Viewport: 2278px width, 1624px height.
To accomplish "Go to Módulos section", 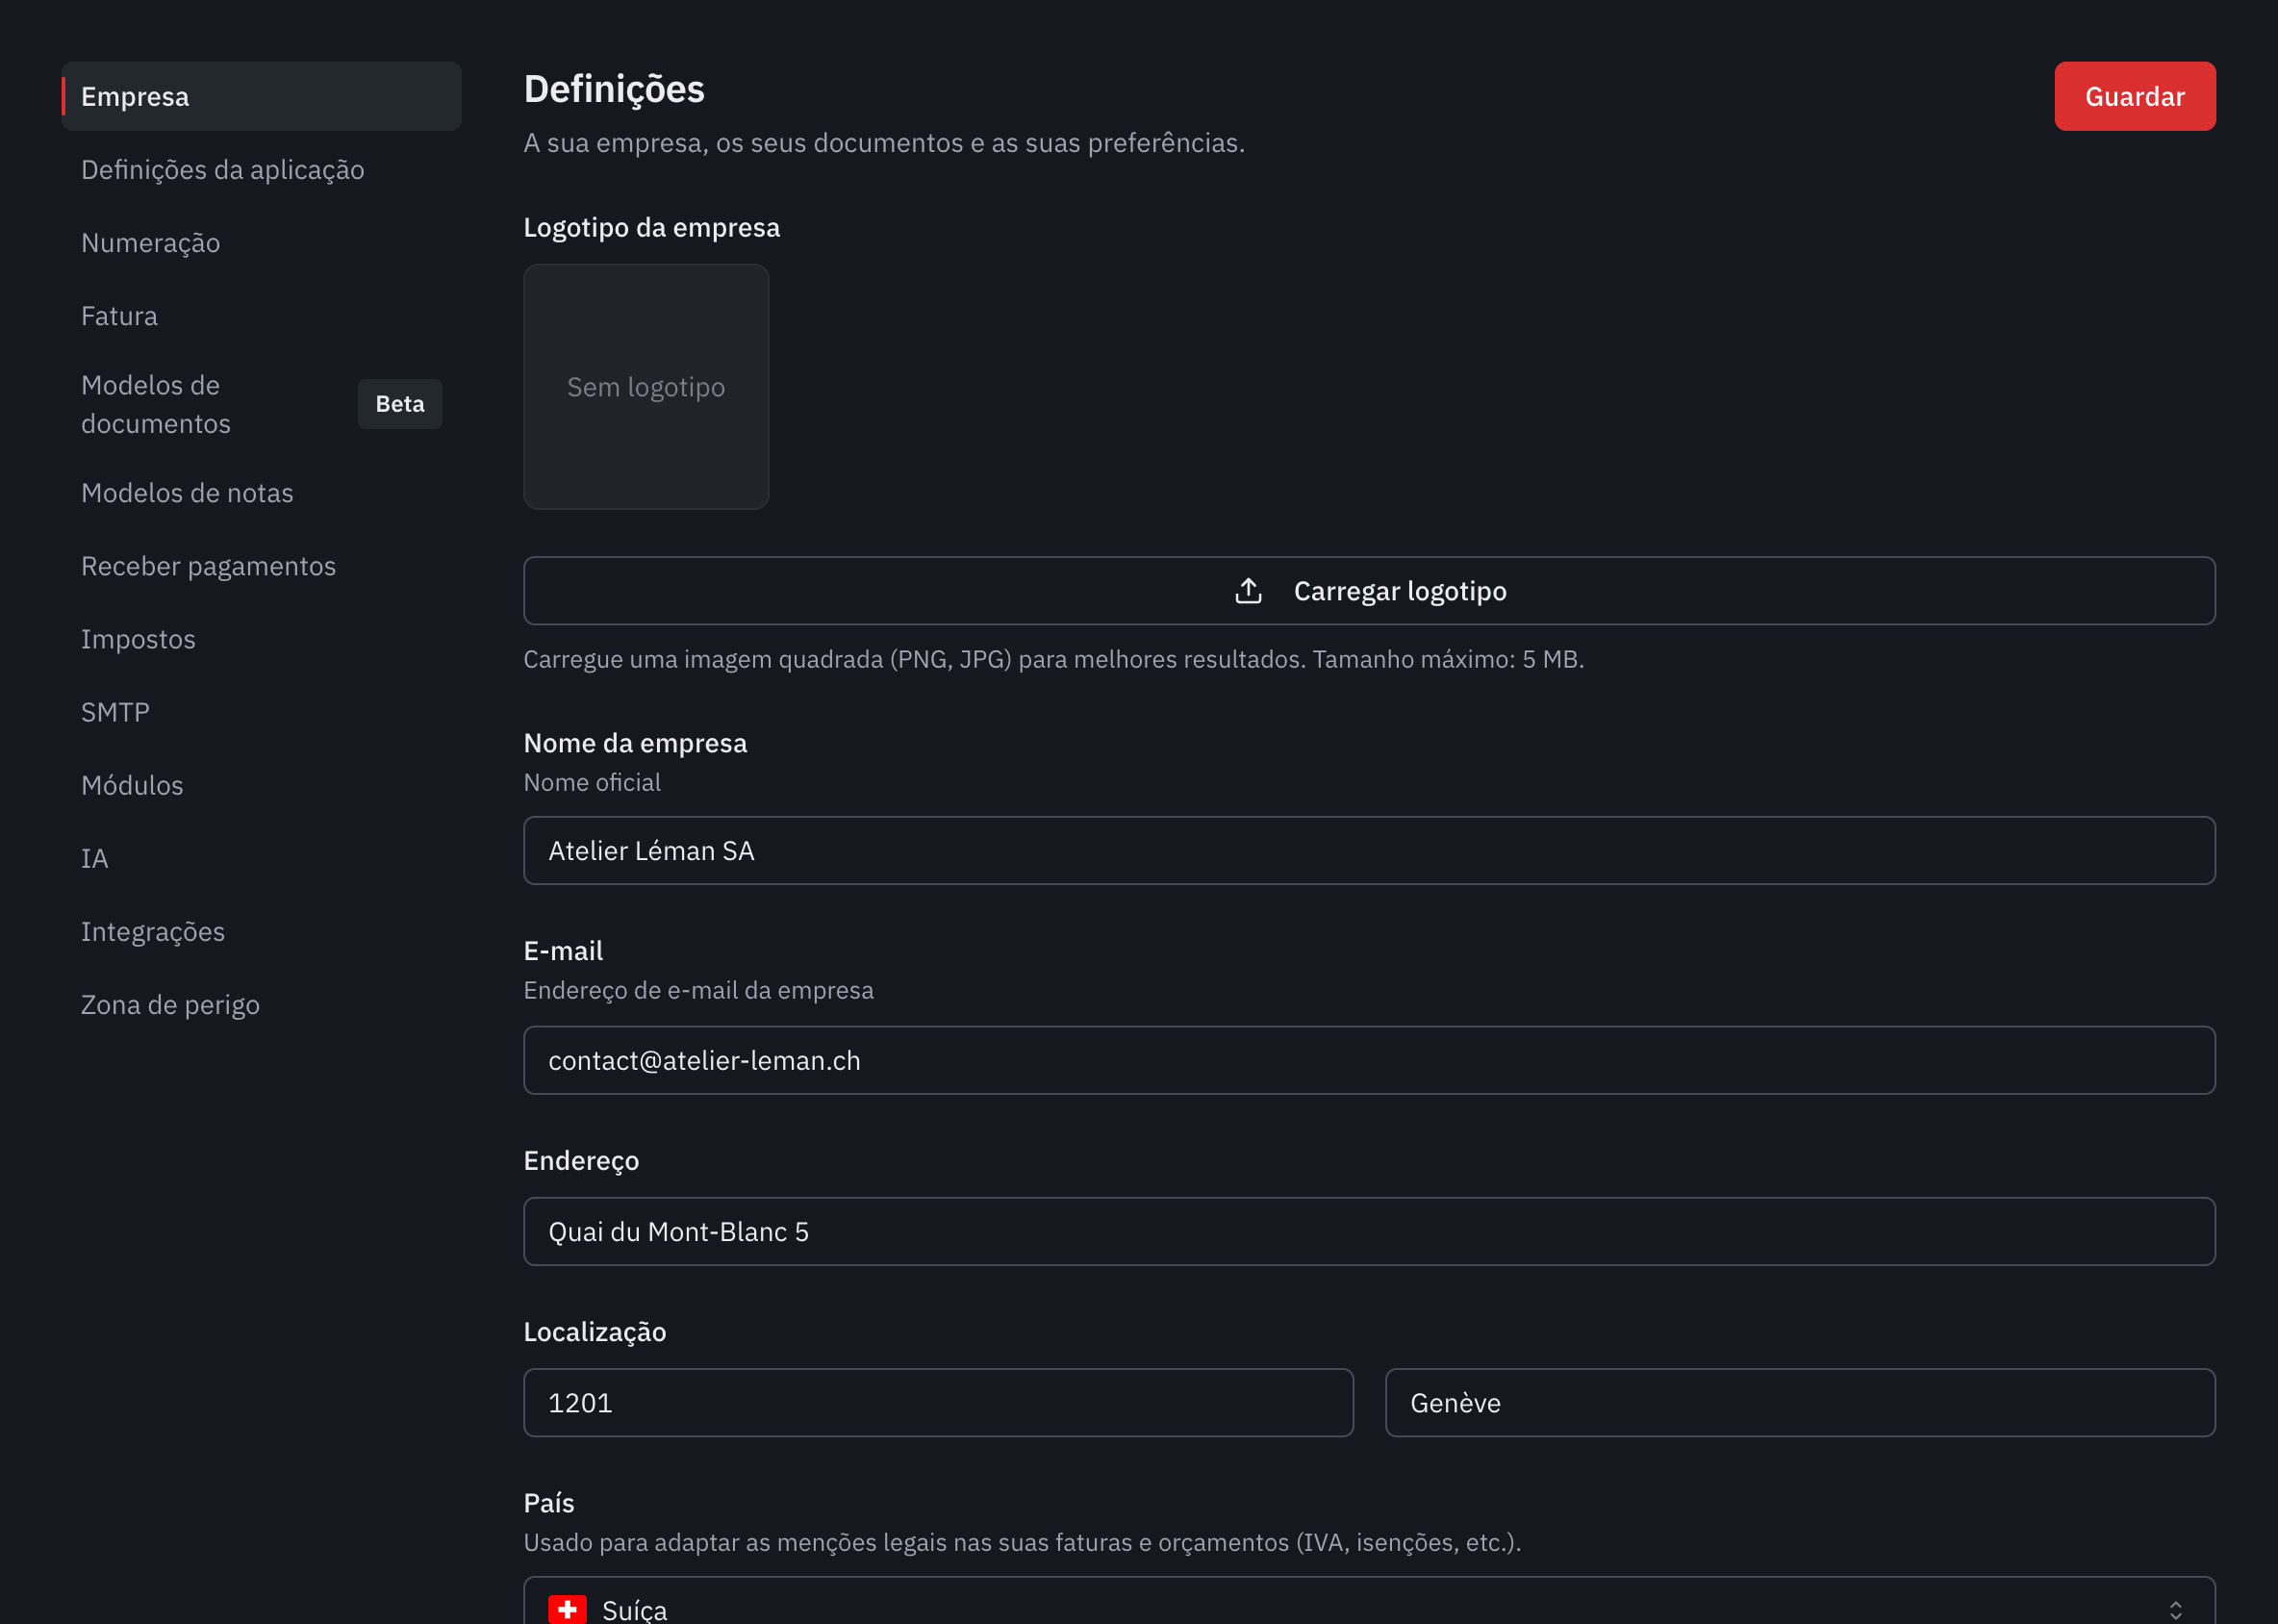I will [x=261, y=784].
